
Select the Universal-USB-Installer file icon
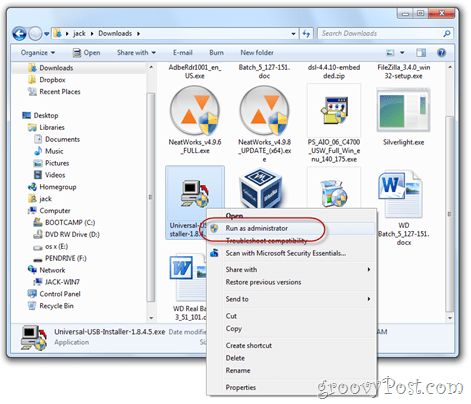[195, 194]
